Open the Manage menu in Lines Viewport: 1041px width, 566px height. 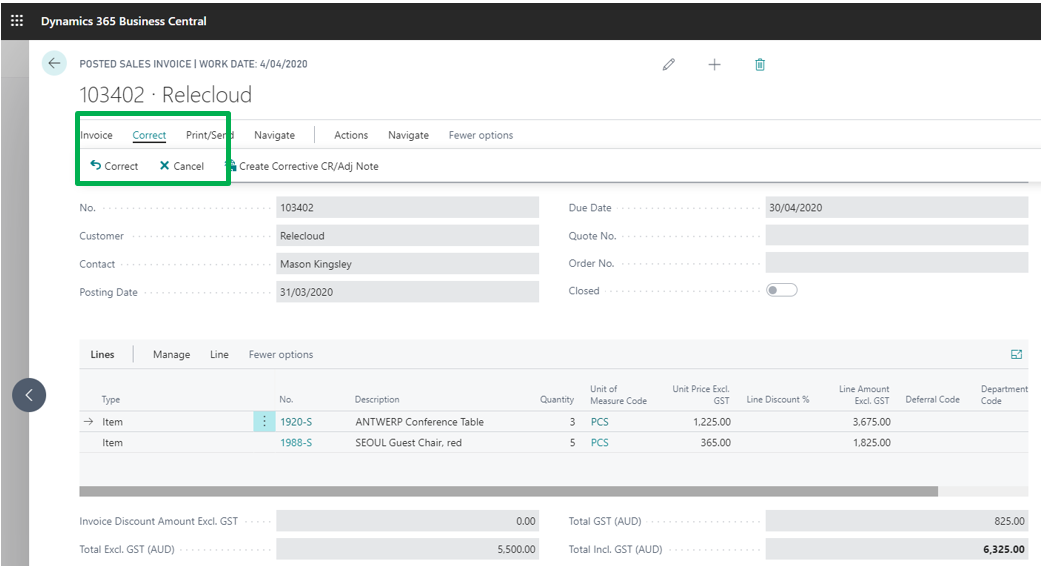point(171,355)
